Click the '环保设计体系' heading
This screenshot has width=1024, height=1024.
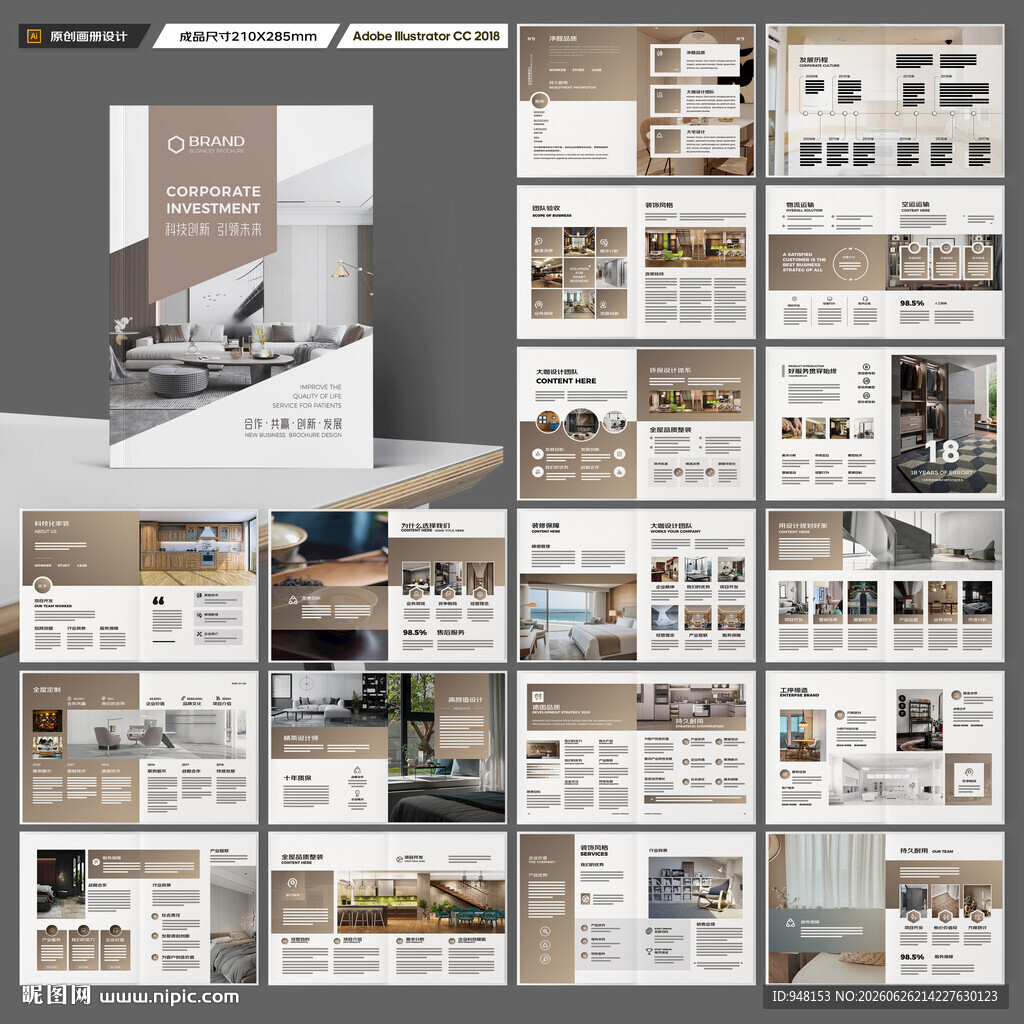coord(669,370)
